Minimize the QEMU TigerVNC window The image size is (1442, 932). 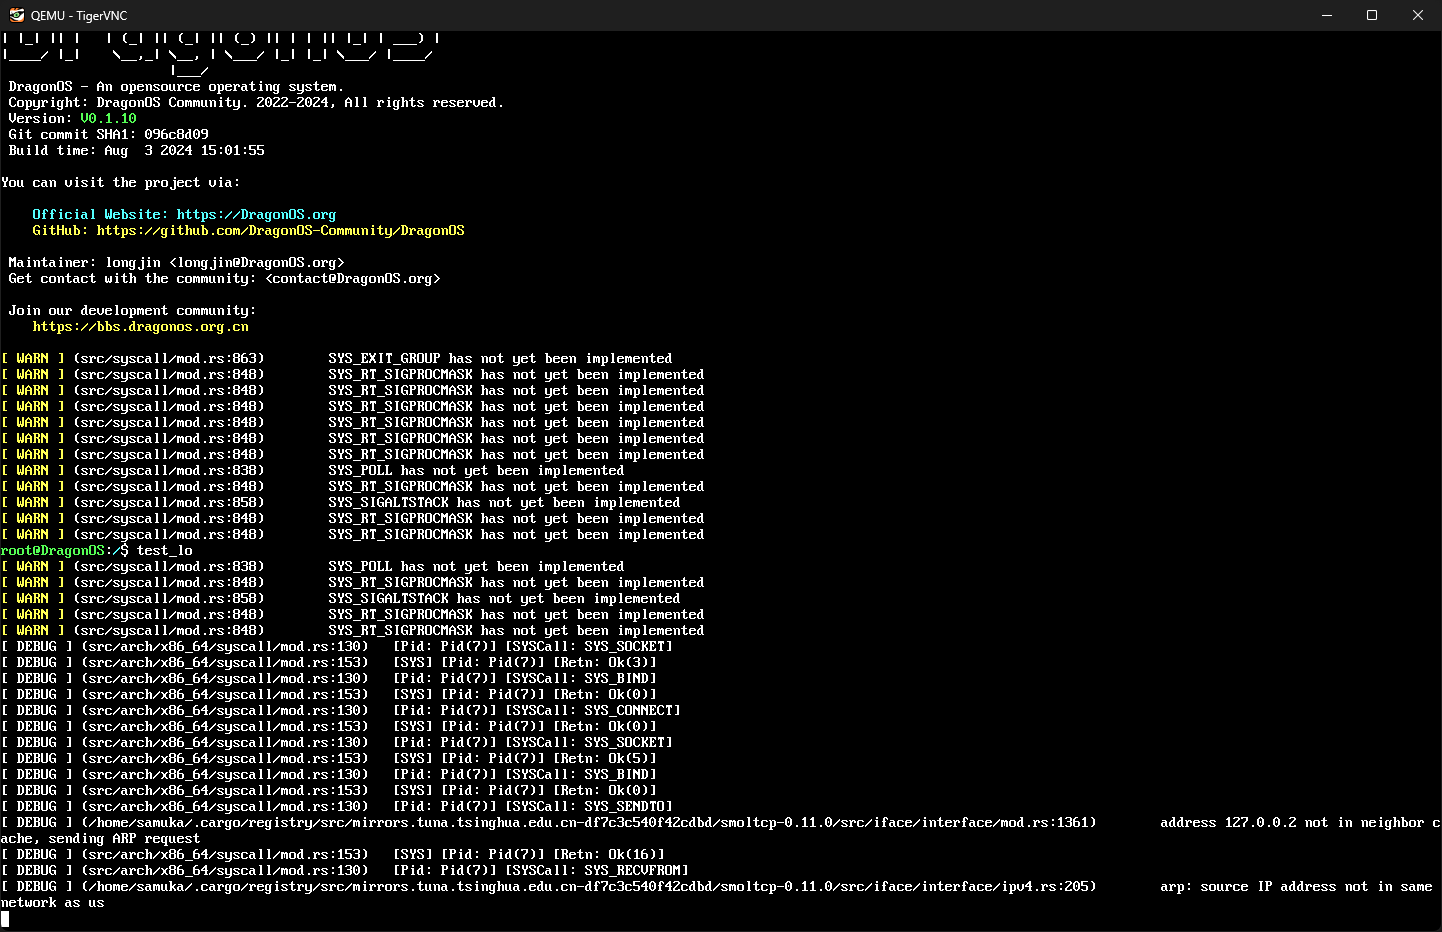point(1327,15)
